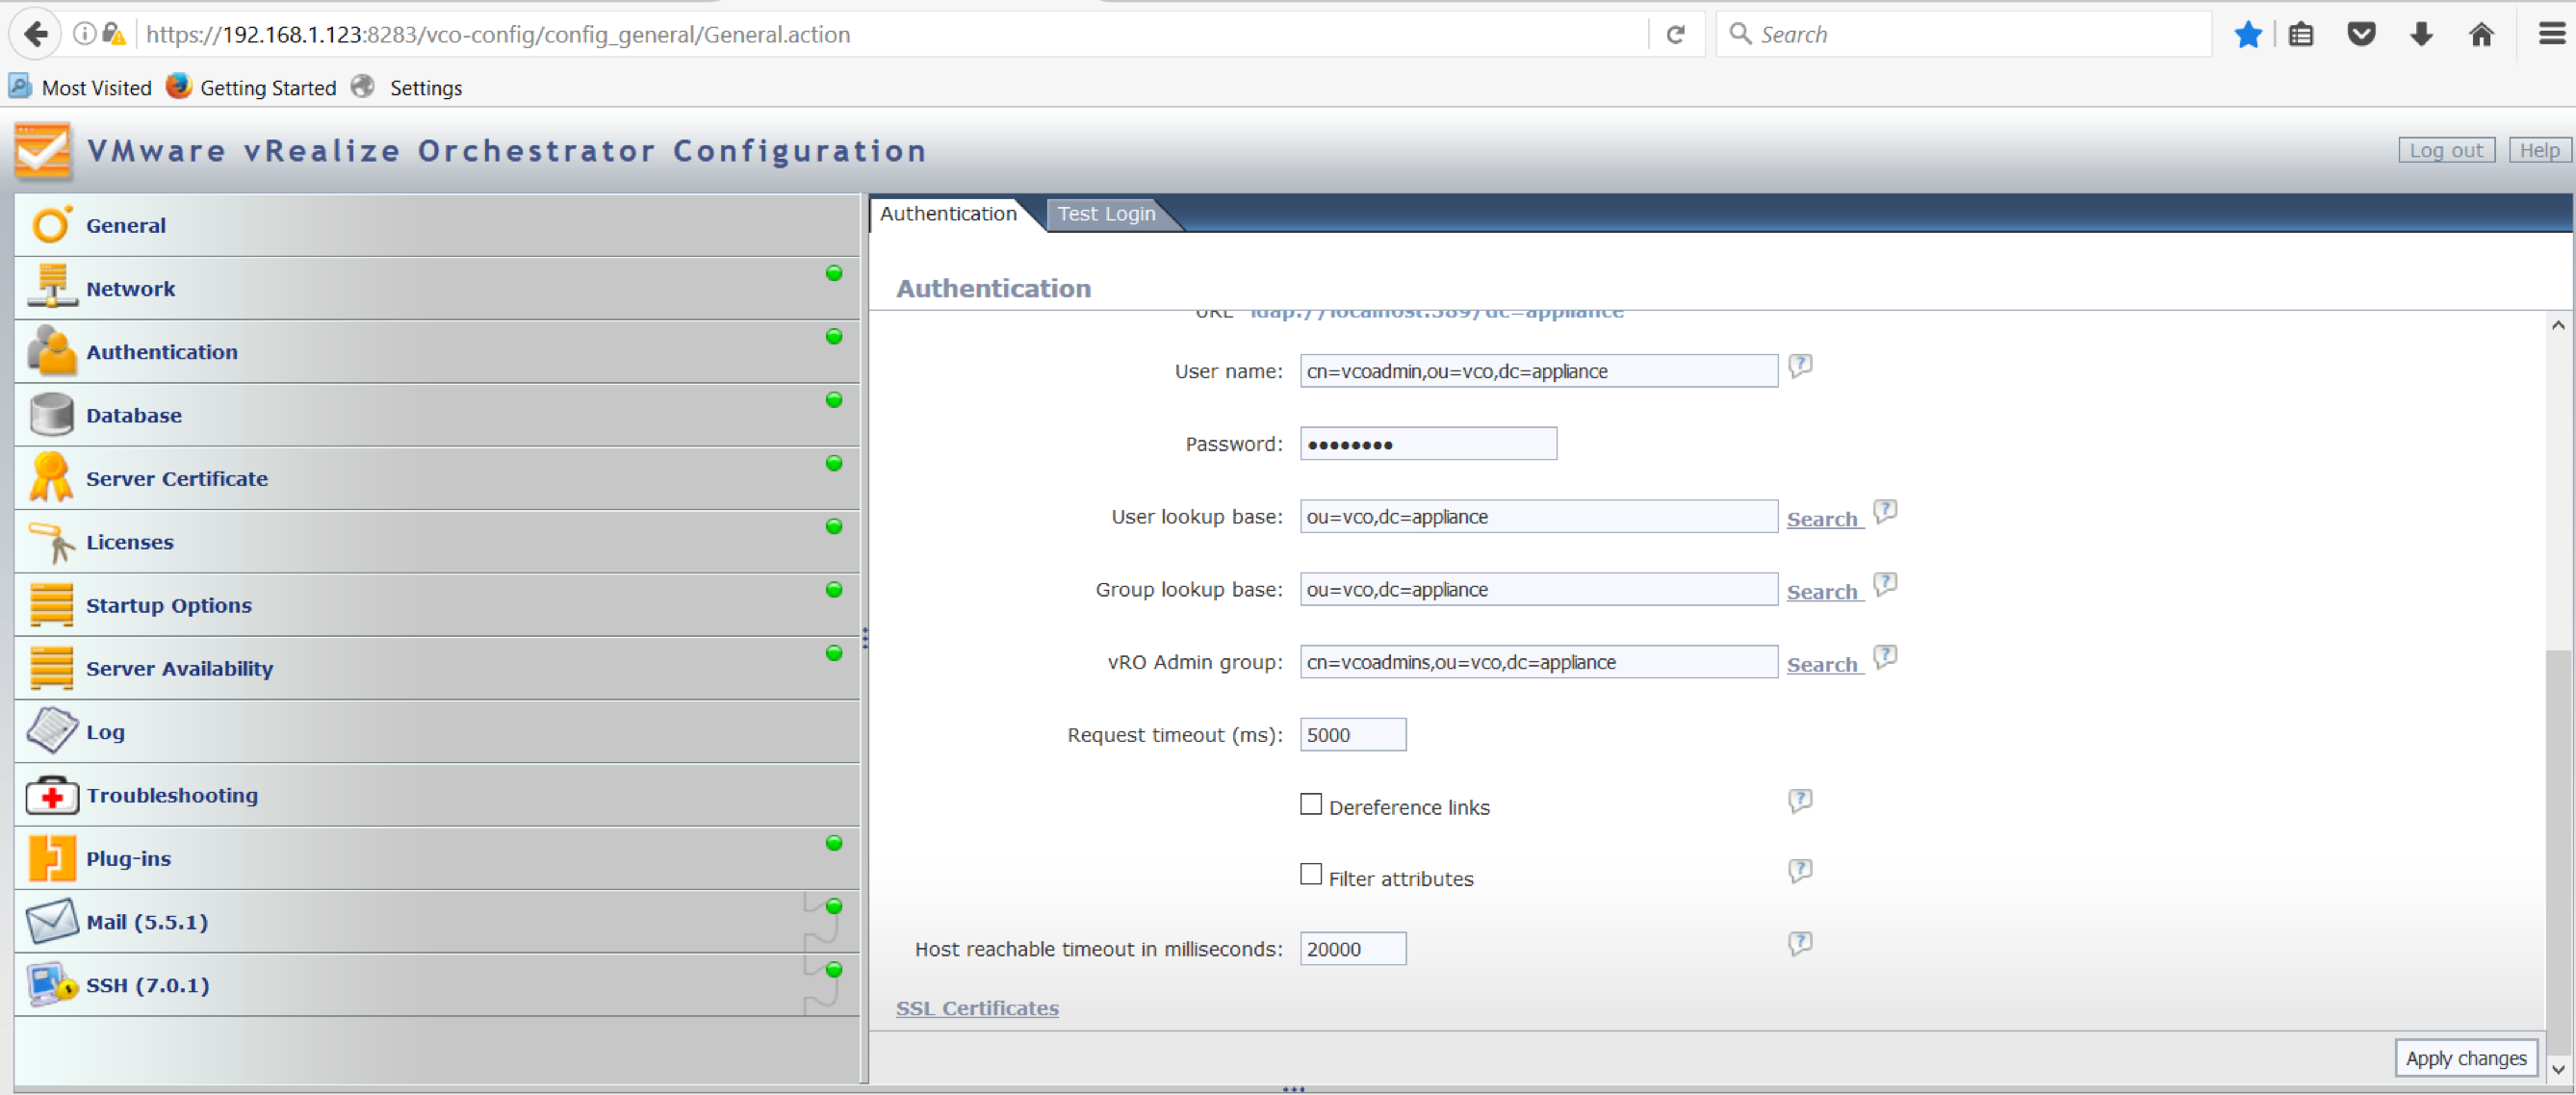Click the scroll down arrow in form
2576x1095 pixels.
click(2558, 1069)
